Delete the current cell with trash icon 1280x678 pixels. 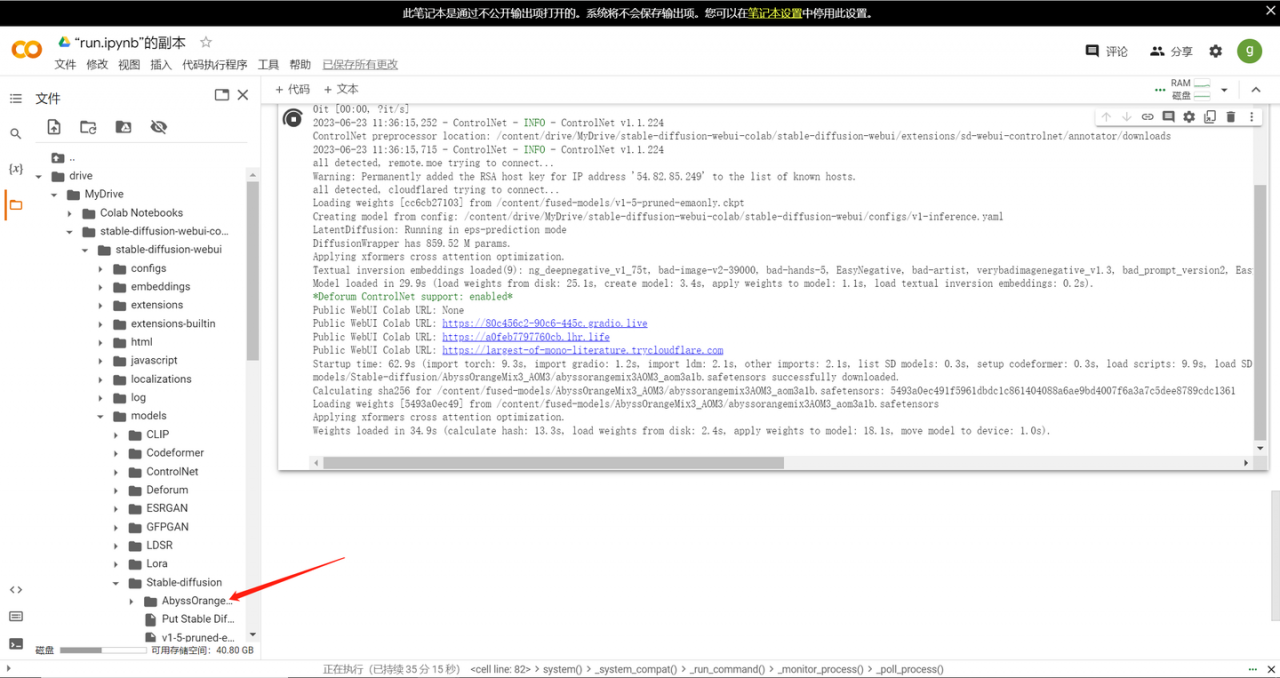tap(1231, 117)
